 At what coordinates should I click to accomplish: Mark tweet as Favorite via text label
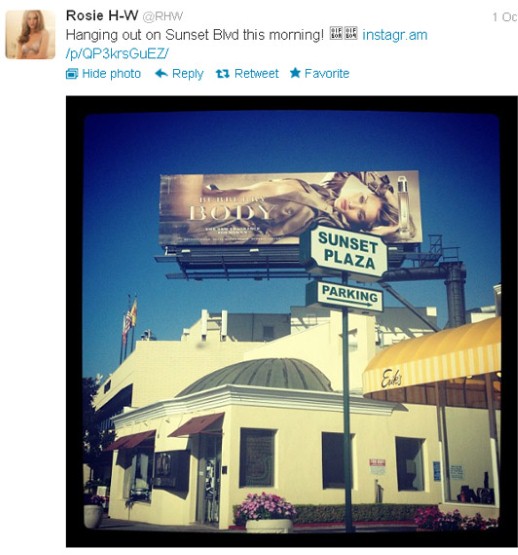click(327, 74)
